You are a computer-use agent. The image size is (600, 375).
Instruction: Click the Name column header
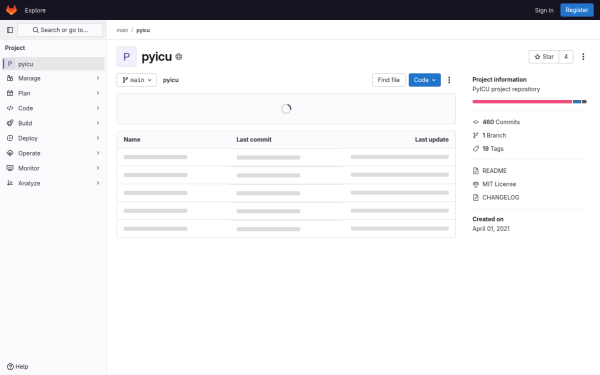point(132,140)
